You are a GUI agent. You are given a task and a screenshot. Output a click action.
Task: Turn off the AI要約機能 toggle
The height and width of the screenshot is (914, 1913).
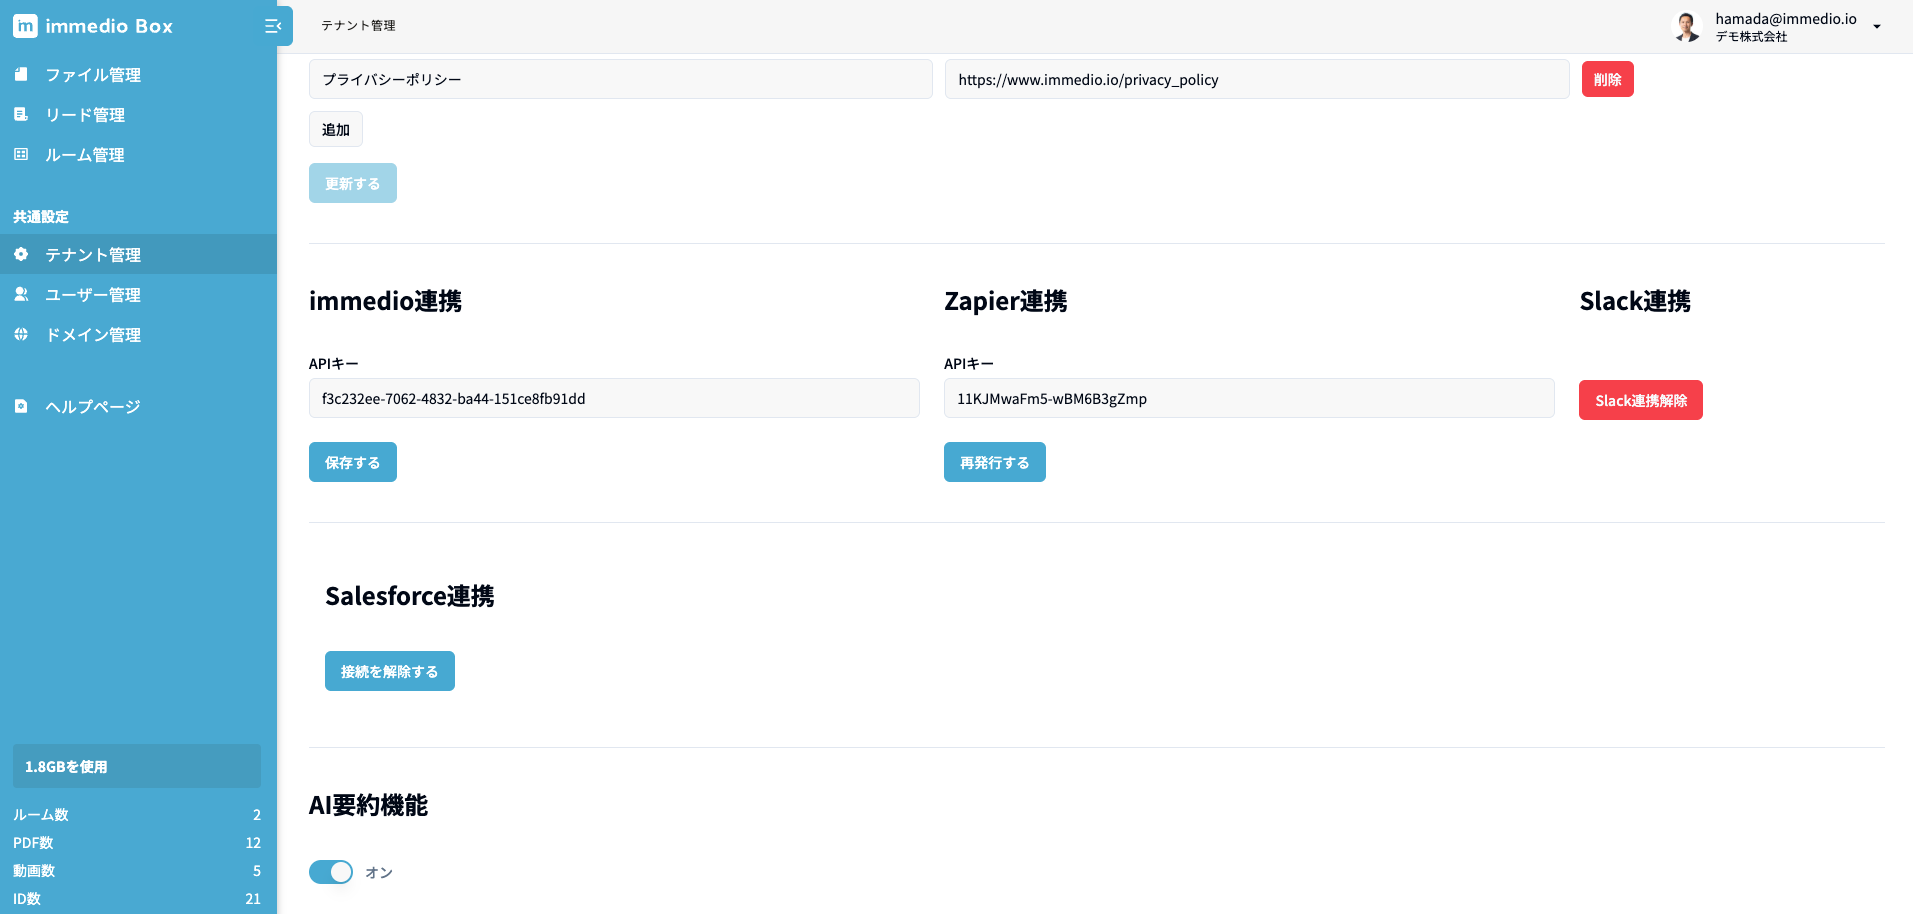click(331, 872)
